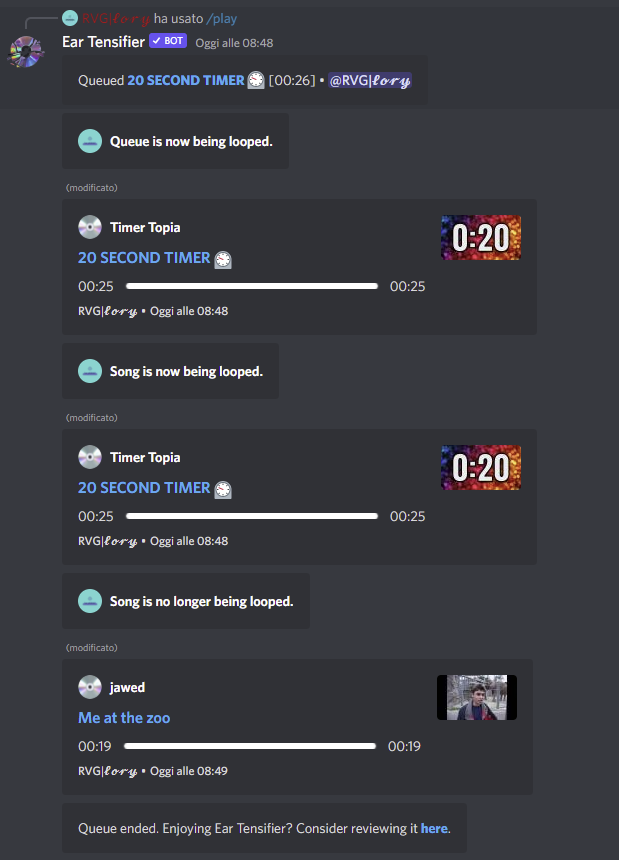Click the 'here' review link
619x860 pixels.
434,828
